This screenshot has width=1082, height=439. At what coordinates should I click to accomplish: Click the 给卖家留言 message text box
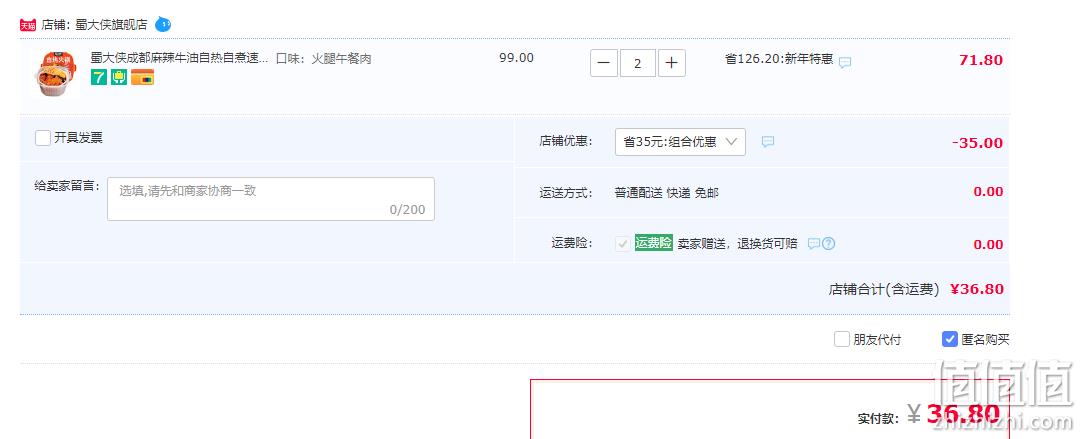(270, 199)
